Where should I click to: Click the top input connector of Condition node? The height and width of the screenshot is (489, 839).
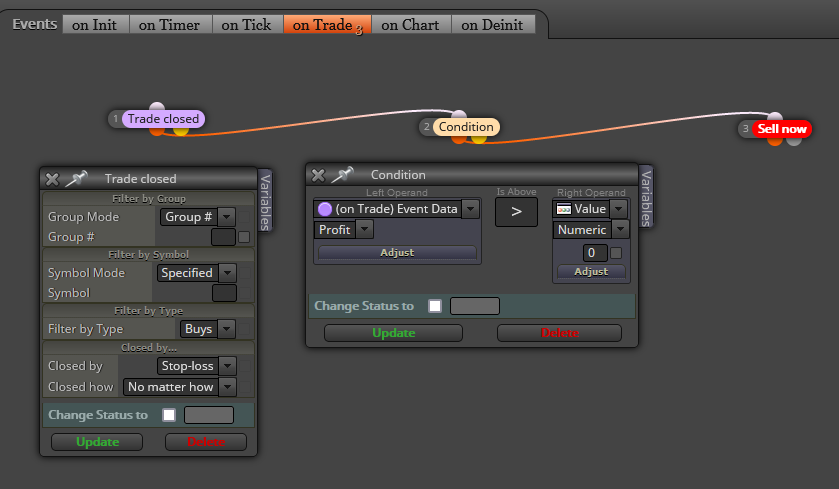click(x=459, y=114)
